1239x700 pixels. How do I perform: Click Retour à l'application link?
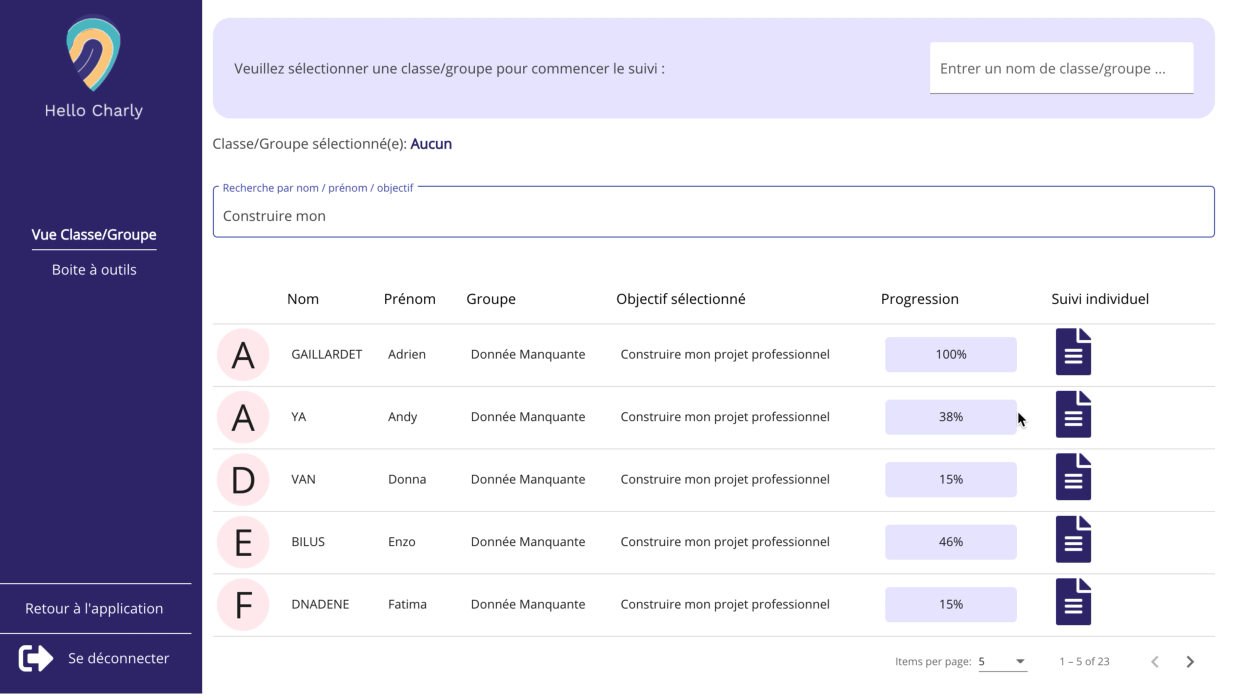[94, 608]
